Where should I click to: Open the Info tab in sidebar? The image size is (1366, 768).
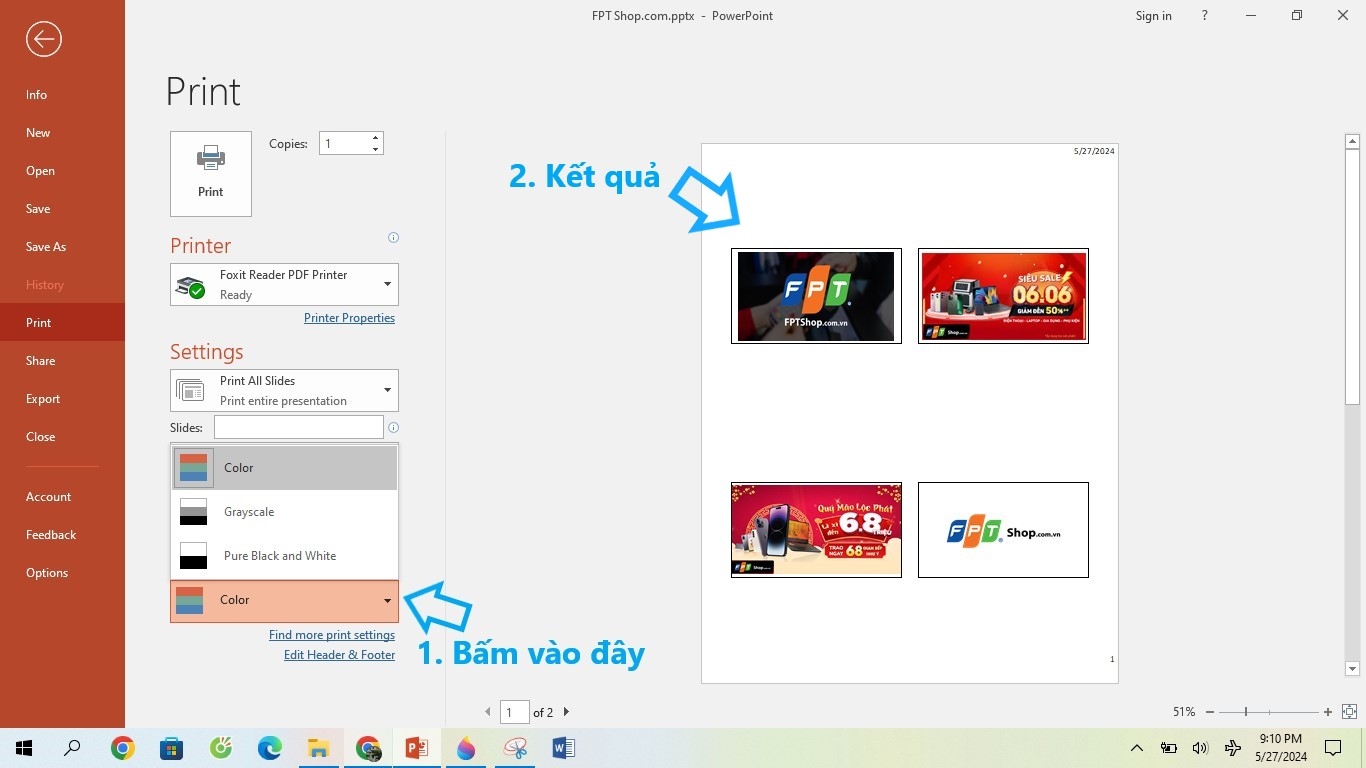point(62,95)
